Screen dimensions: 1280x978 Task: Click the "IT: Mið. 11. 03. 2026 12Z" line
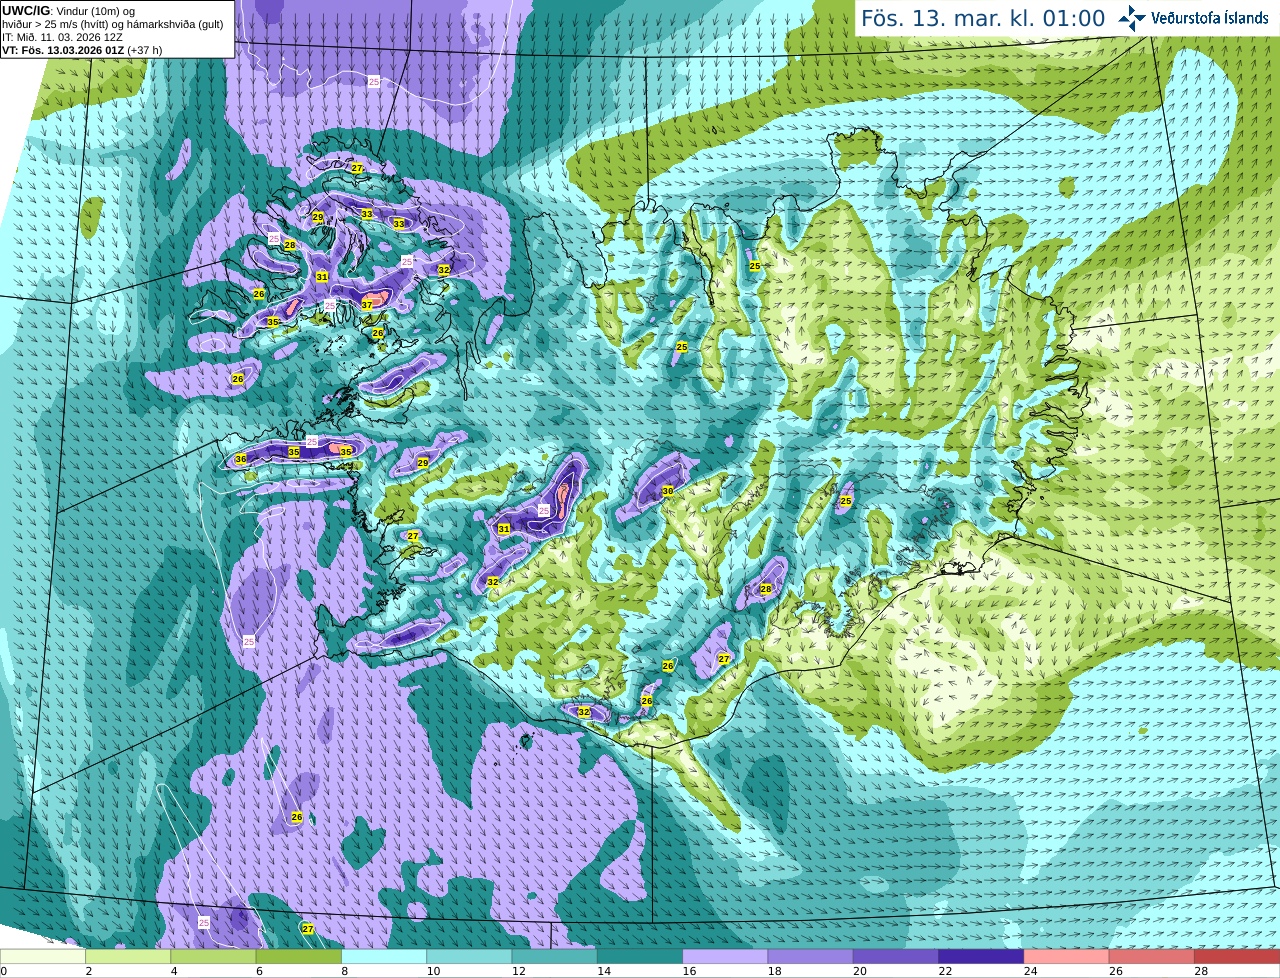62,37
